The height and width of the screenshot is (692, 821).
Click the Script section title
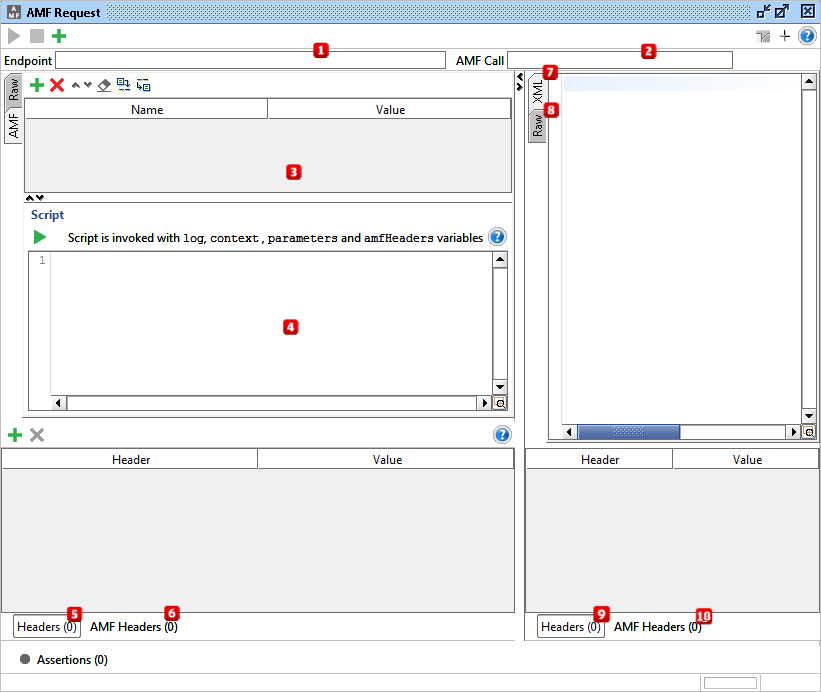tap(47, 215)
